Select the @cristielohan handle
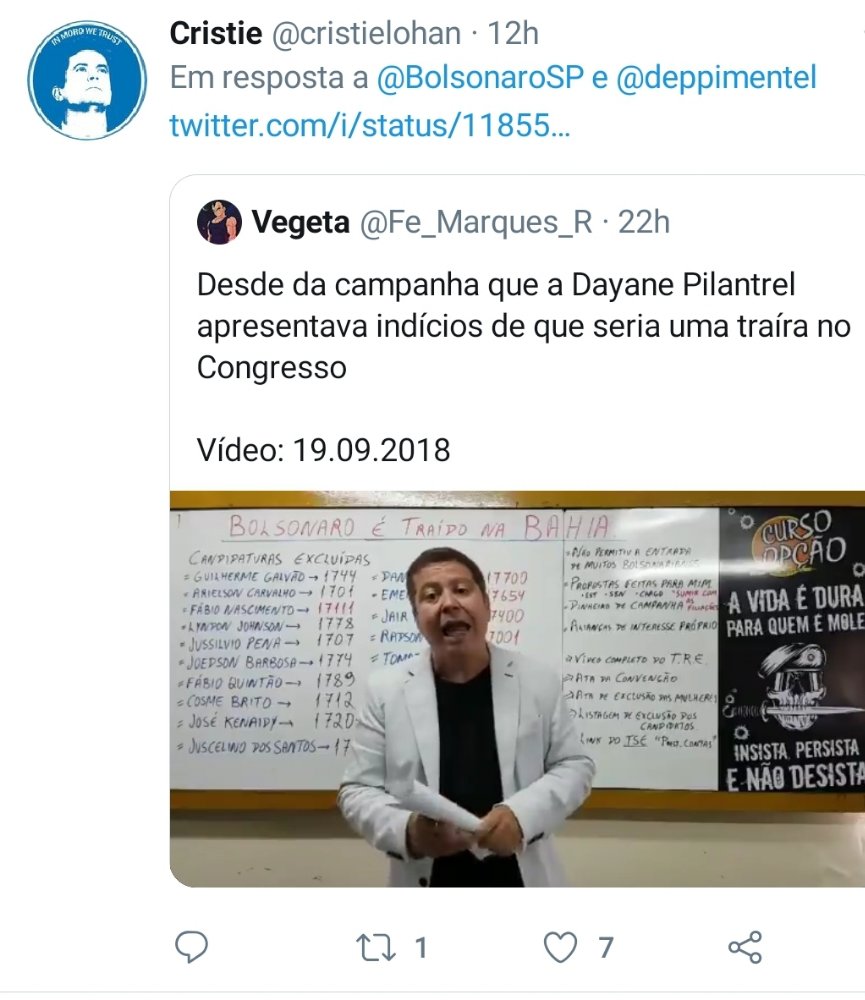865x1000 pixels. click(x=367, y=33)
